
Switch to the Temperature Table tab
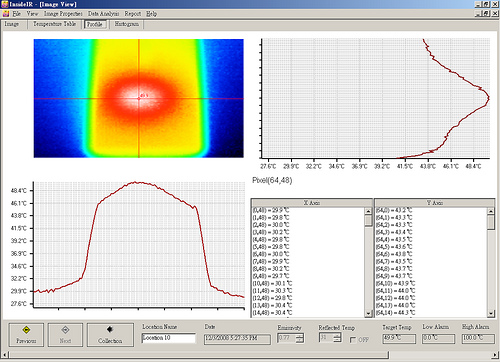(x=54, y=24)
